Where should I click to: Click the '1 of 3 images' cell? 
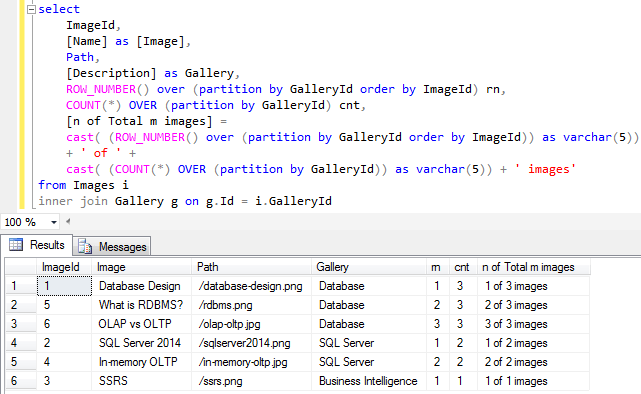pyautogui.click(x=533, y=286)
